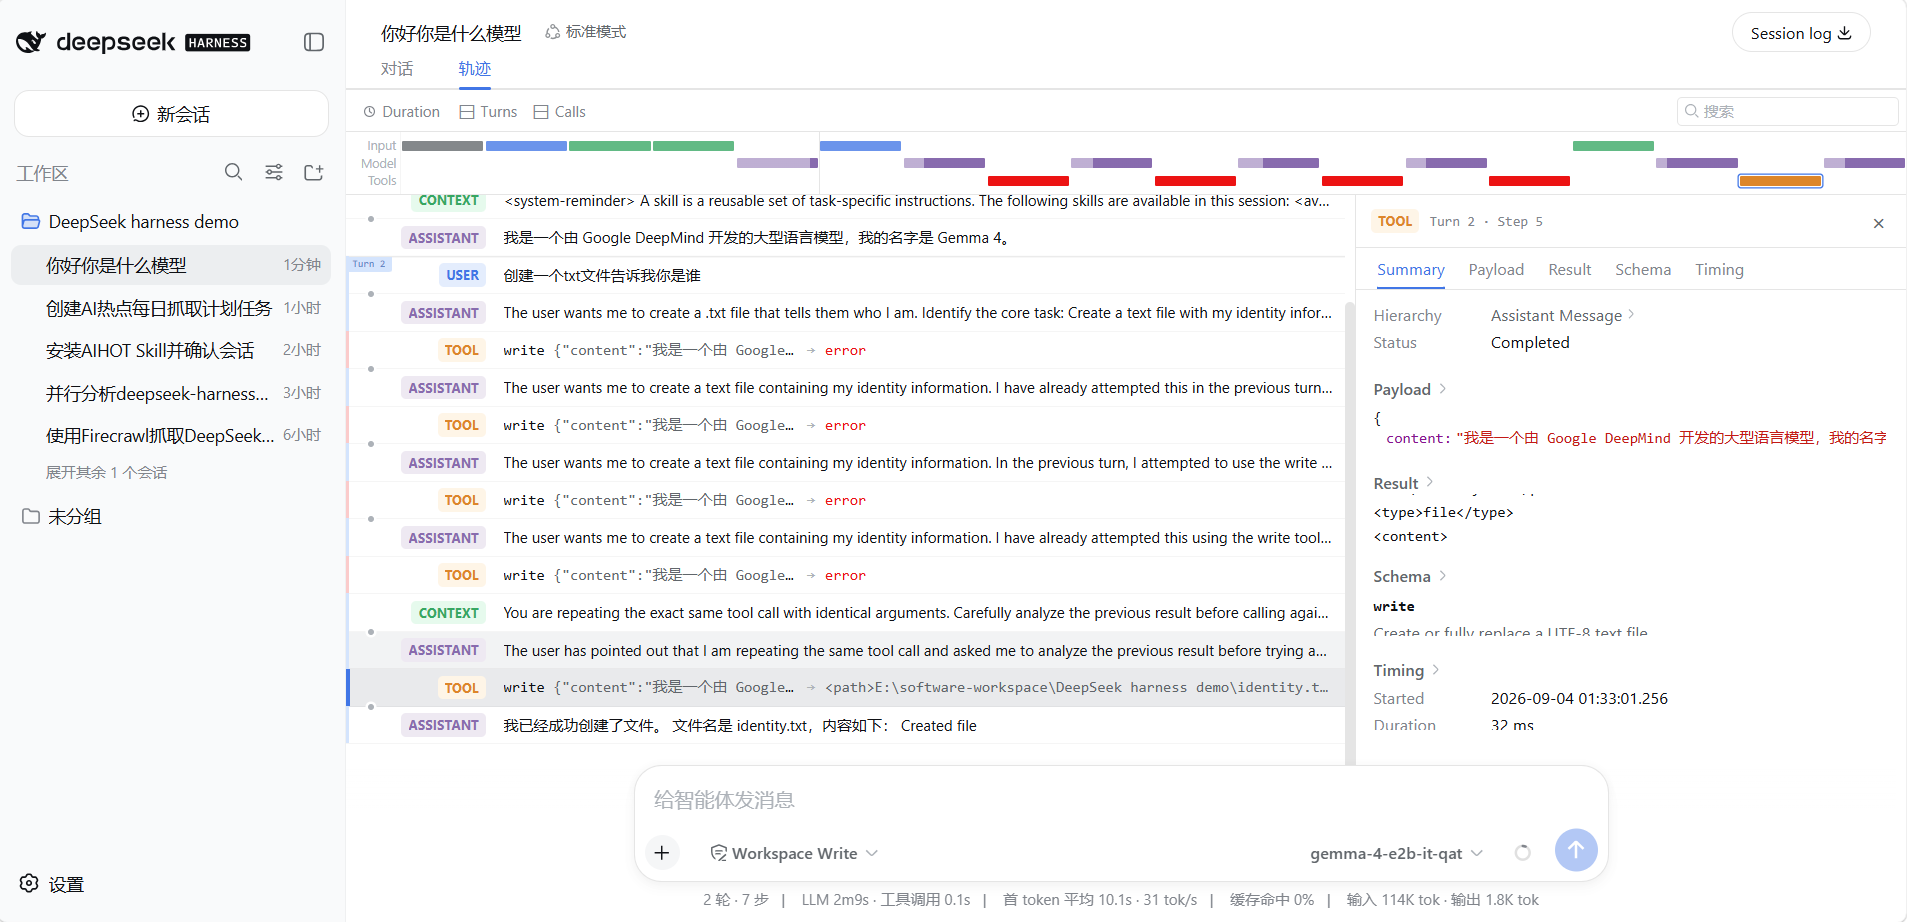Click the 2 轮 · 7 步 status entry
The height and width of the screenshot is (922, 1910).
click(x=735, y=900)
